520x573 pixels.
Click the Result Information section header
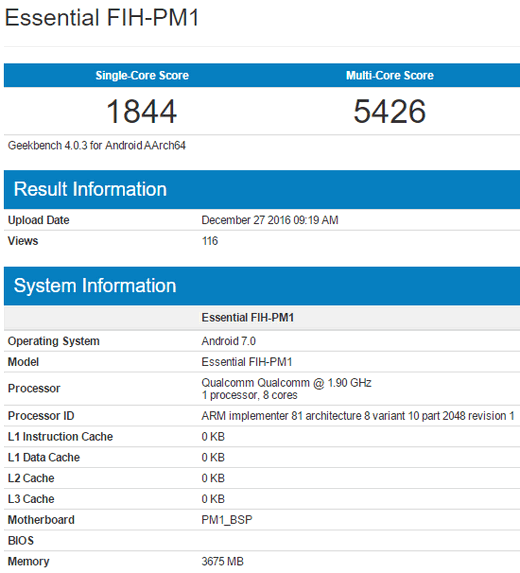coord(90,189)
